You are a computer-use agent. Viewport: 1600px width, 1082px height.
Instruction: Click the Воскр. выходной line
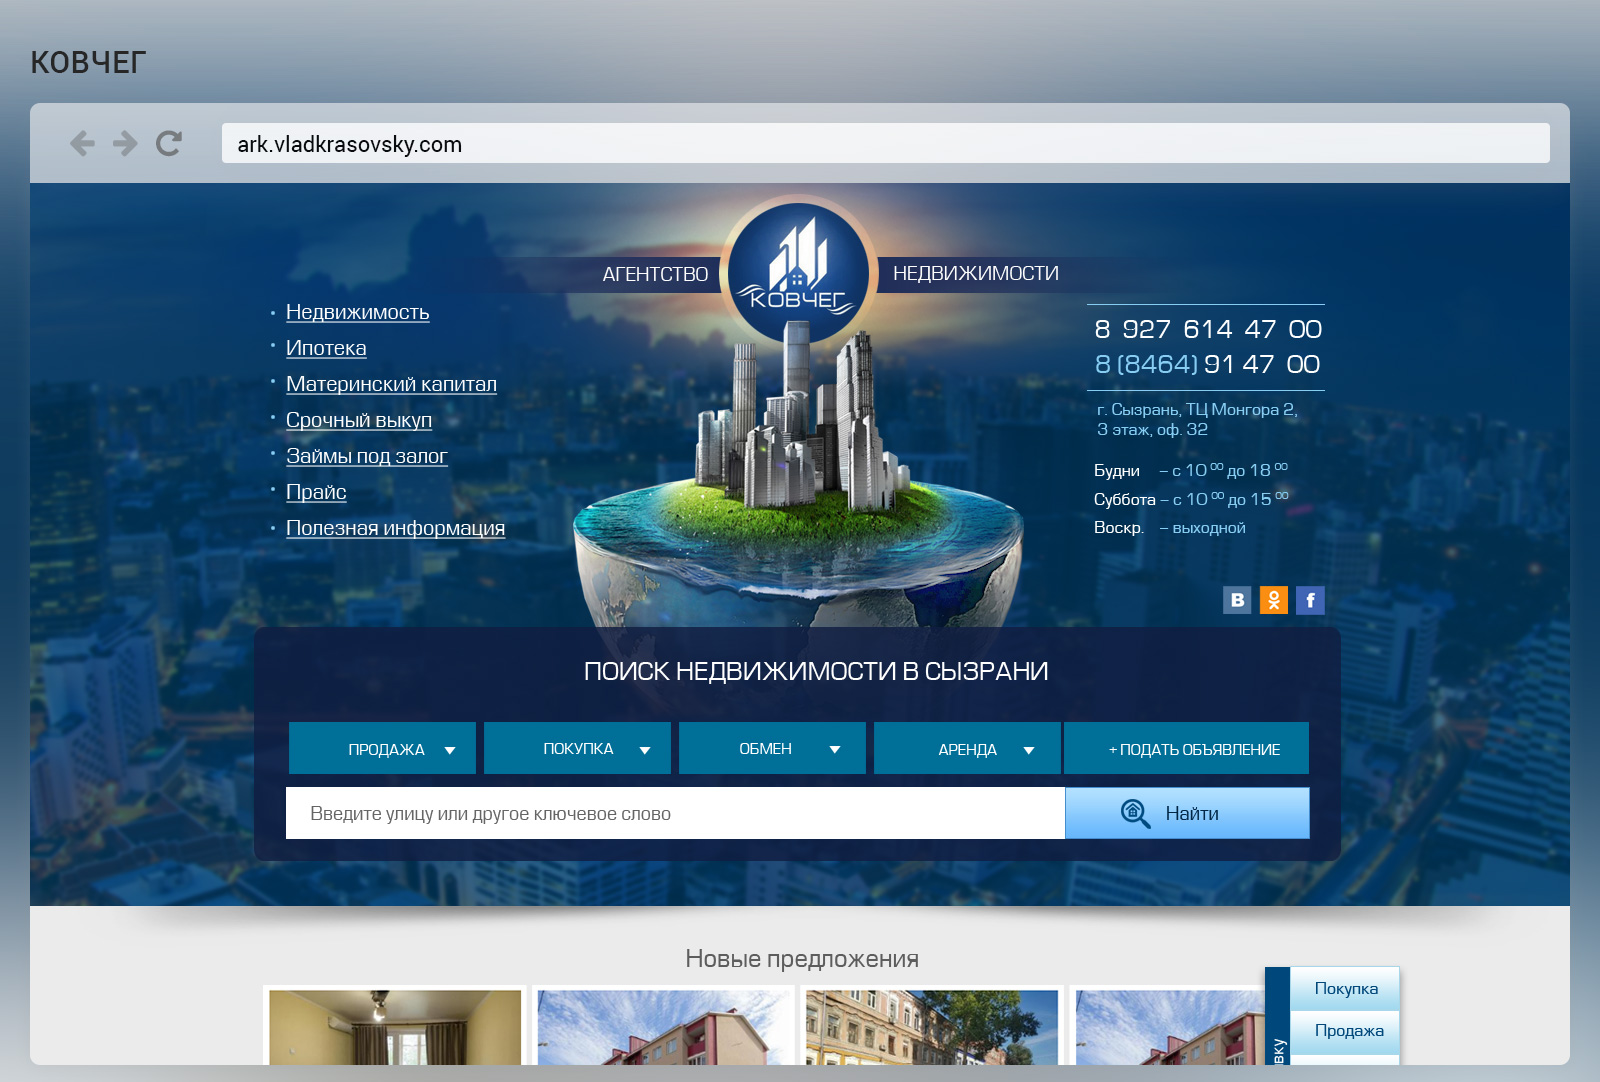point(1170,527)
